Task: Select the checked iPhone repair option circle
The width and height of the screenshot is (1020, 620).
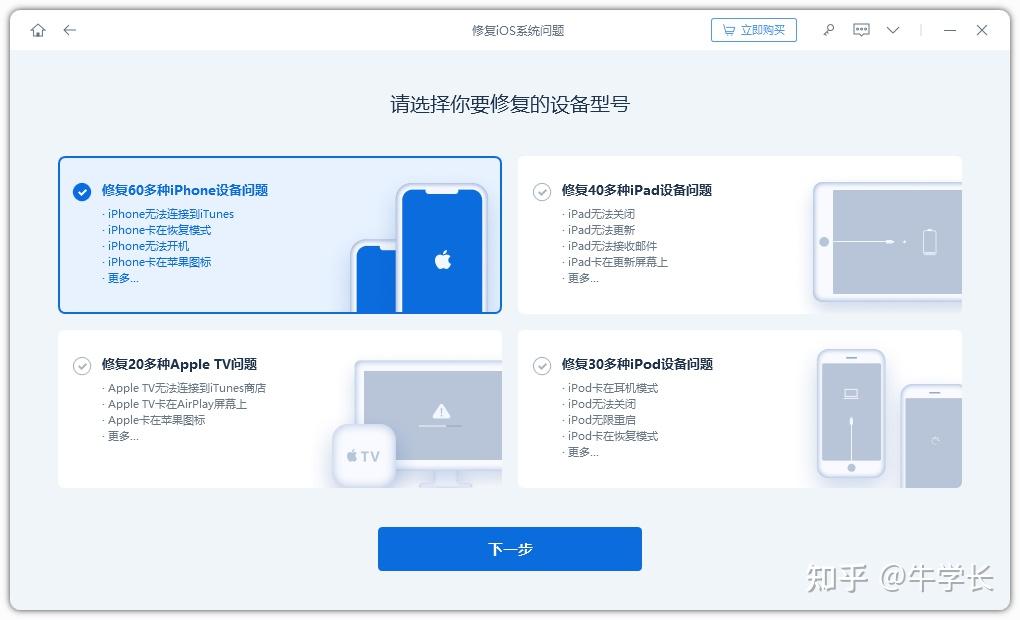Action: tap(81, 192)
